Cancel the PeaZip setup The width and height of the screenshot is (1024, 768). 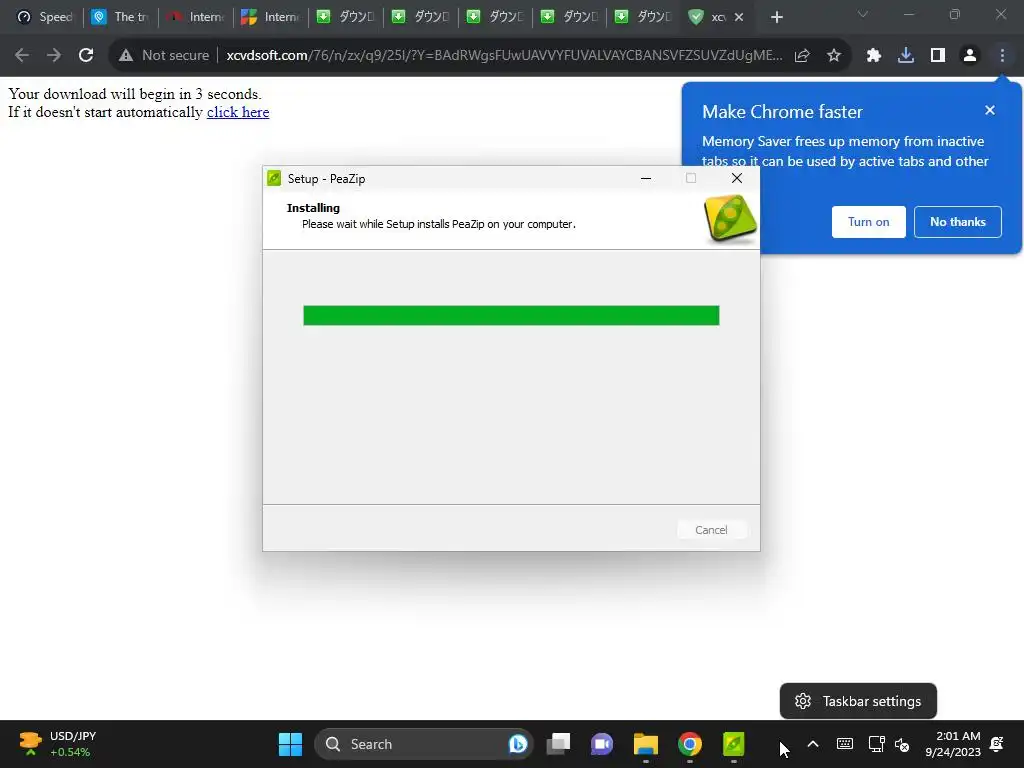(x=711, y=530)
